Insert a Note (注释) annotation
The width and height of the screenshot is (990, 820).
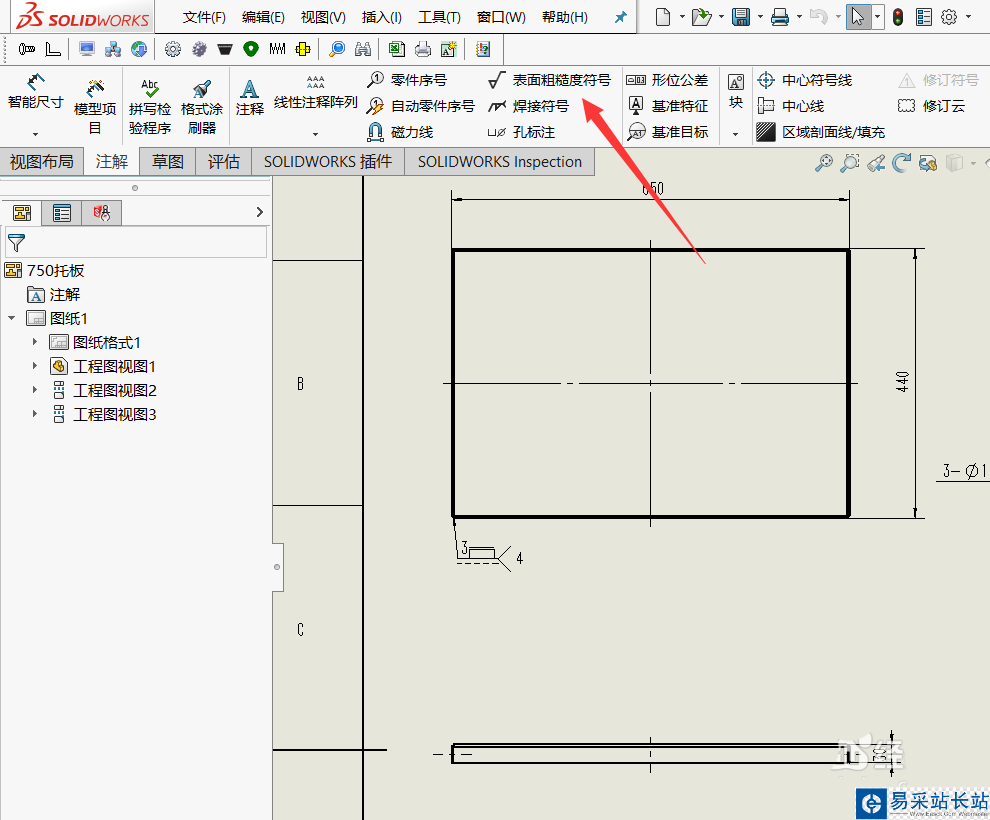pos(249,97)
